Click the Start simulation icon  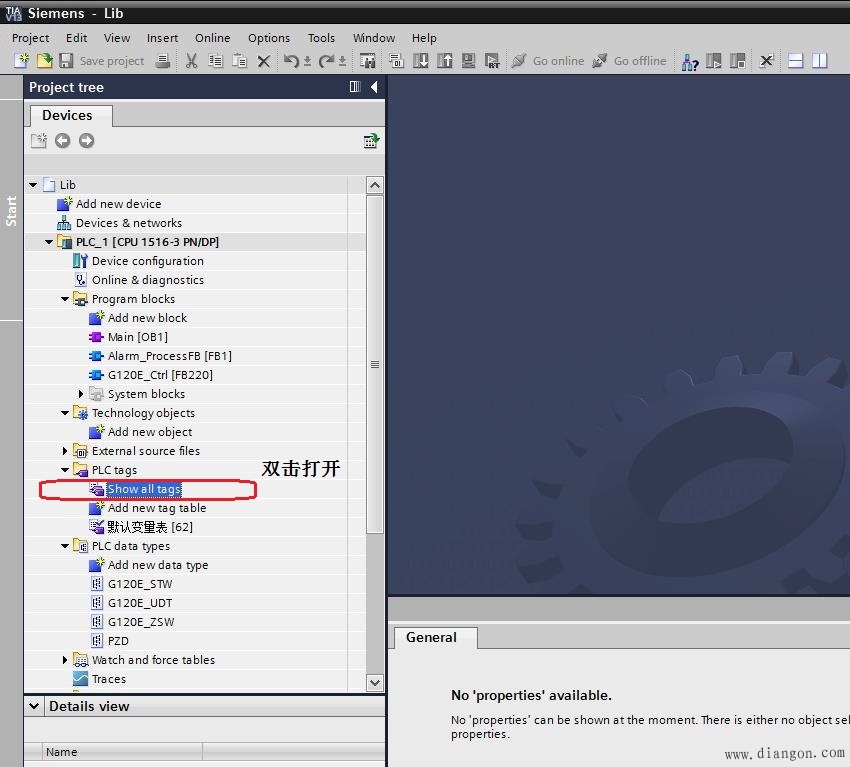tap(468, 61)
